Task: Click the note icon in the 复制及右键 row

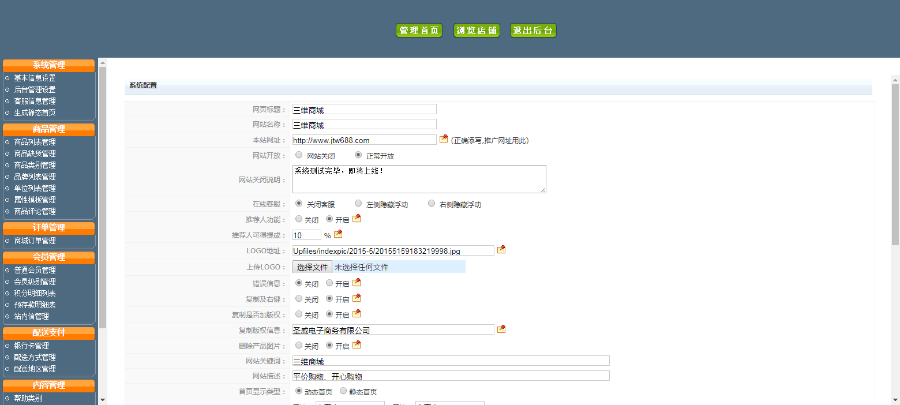Action: (356, 298)
